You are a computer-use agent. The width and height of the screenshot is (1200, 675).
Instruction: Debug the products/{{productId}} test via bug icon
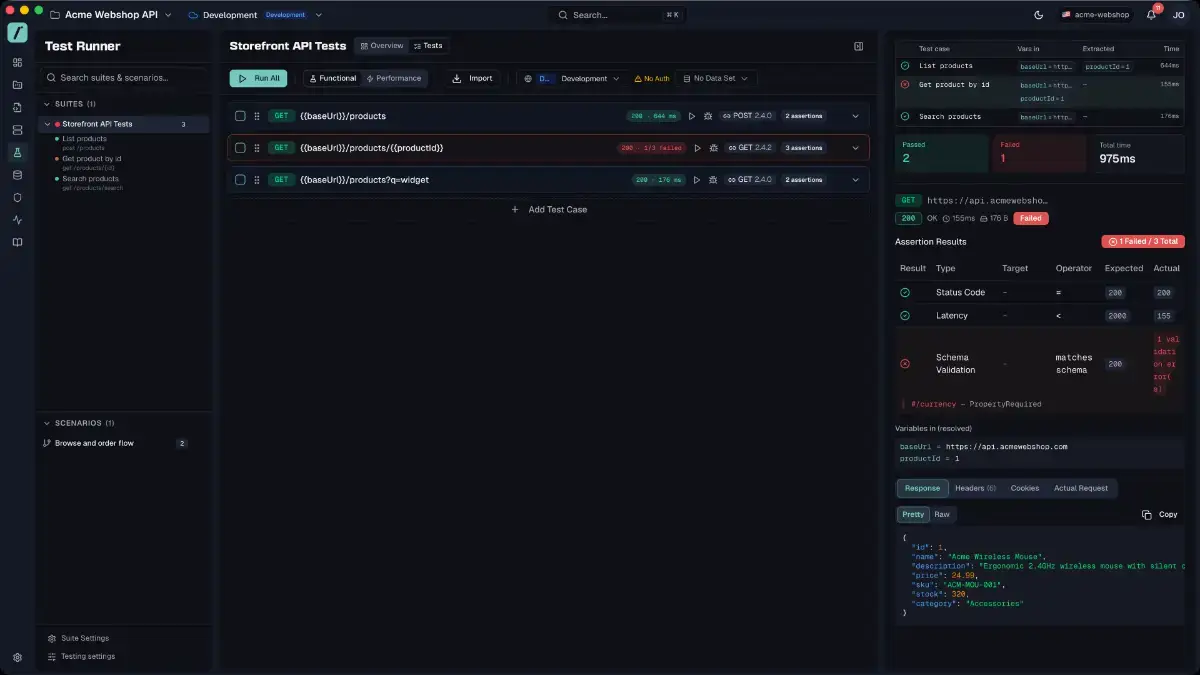[x=714, y=148]
